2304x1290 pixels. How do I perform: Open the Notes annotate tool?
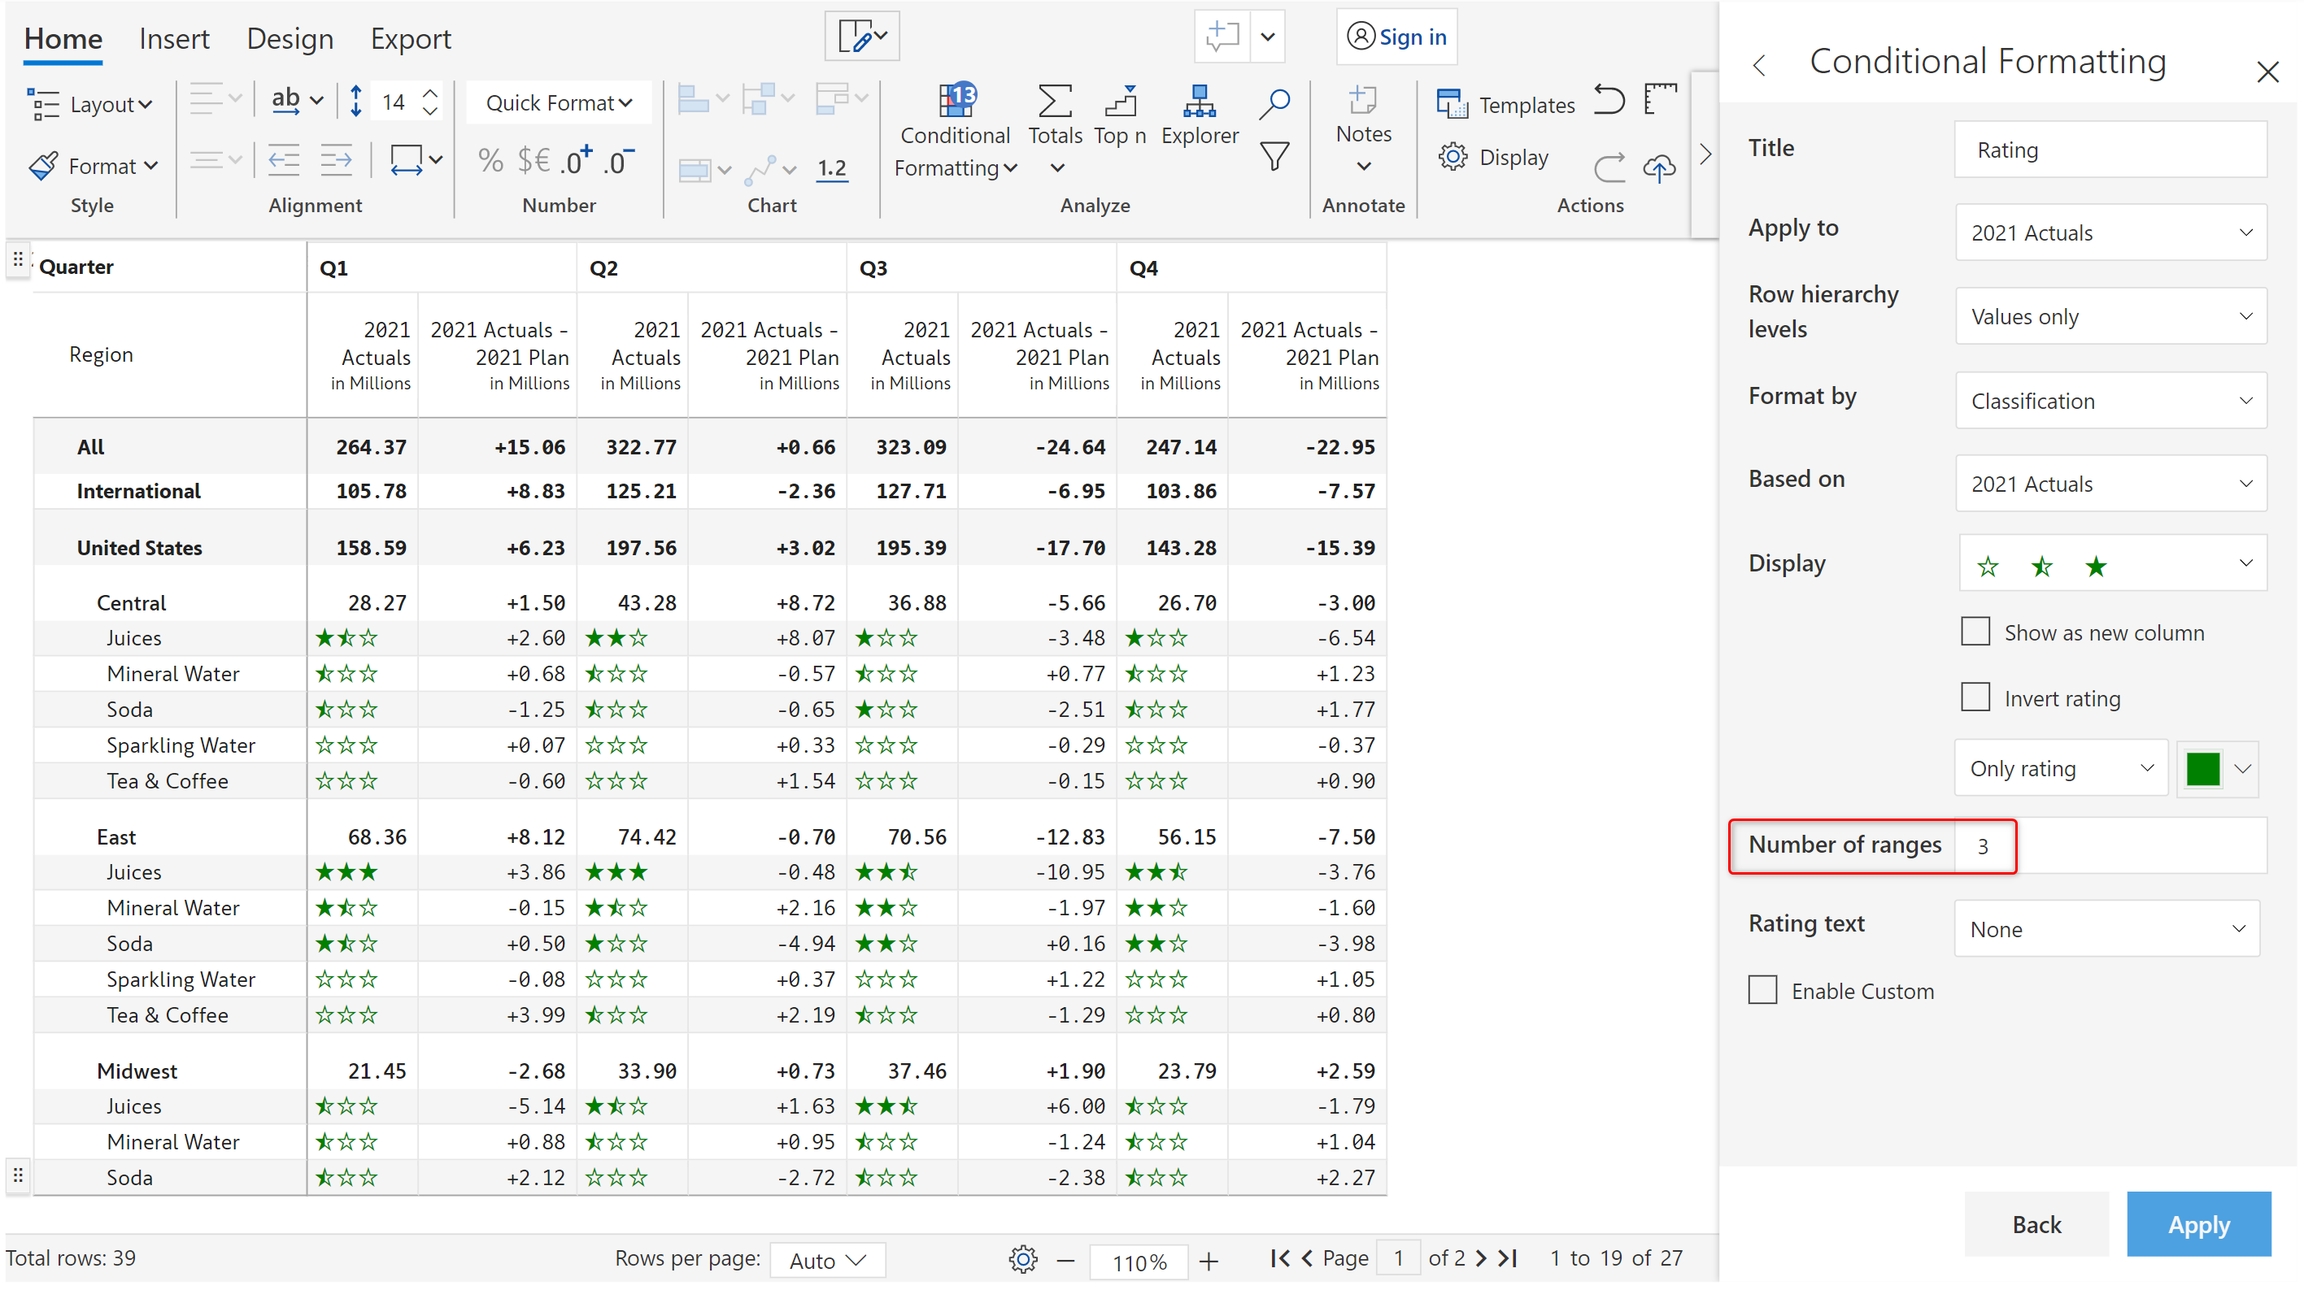click(x=1363, y=102)
